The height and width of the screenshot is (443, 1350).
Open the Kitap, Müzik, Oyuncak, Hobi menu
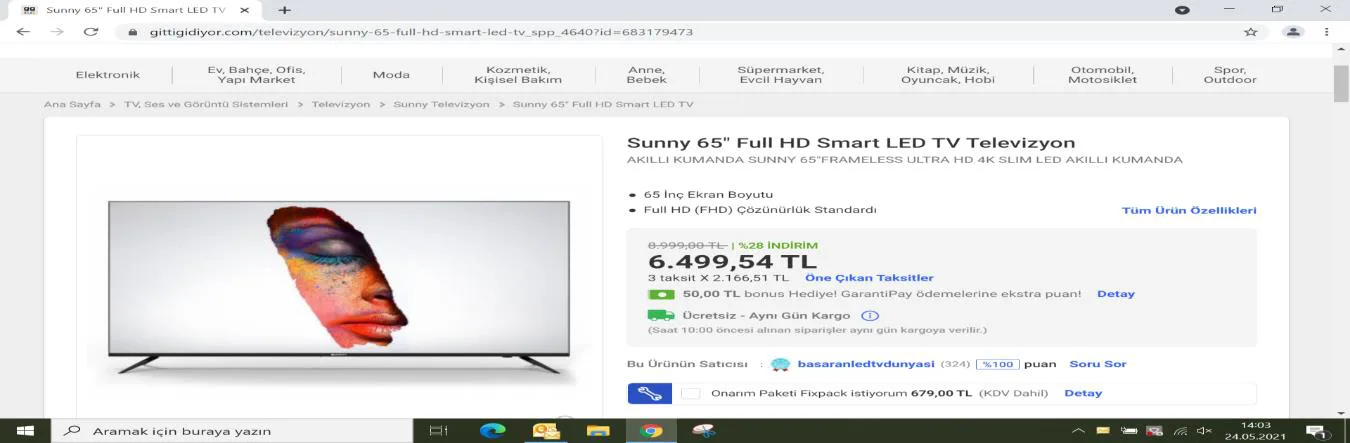point(948,75)
